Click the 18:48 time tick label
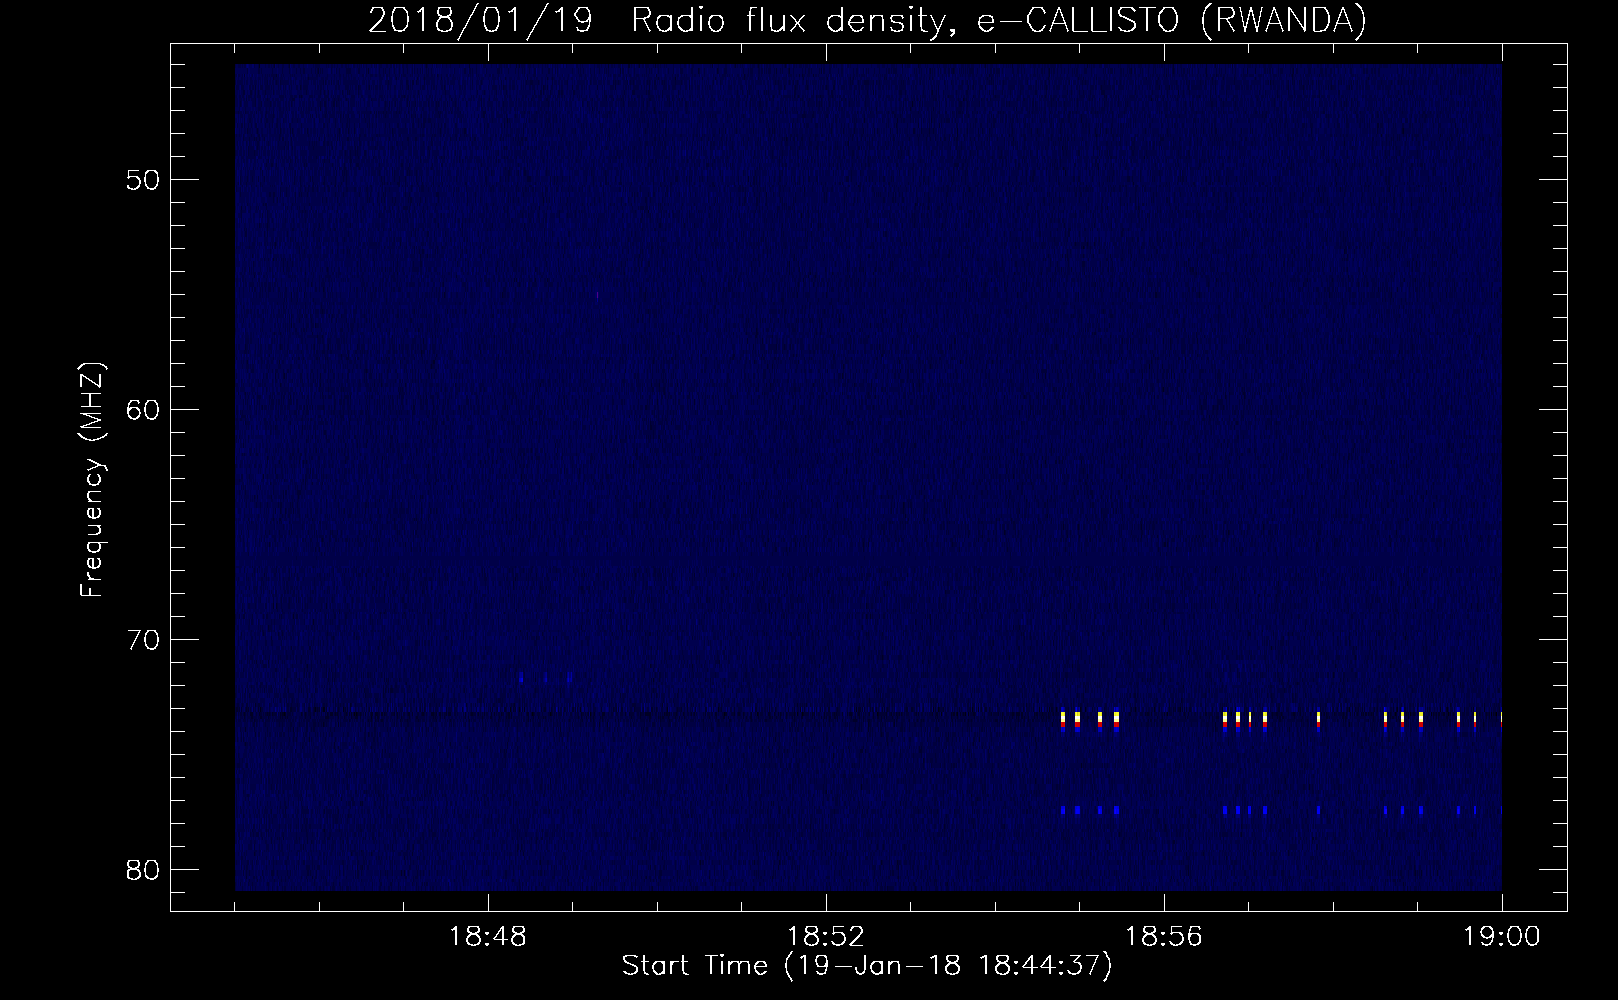Viewport: 1618px width, 1000px height. click(x=489, y=937)
